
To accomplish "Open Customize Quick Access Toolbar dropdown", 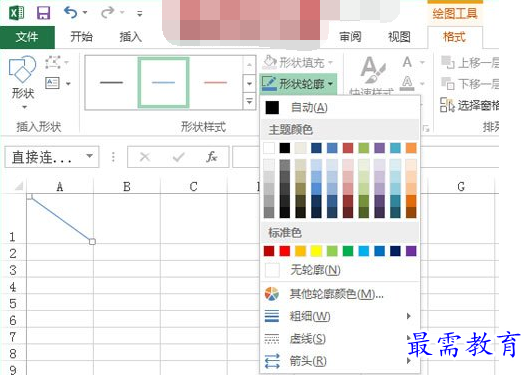I will coord(139,14).
